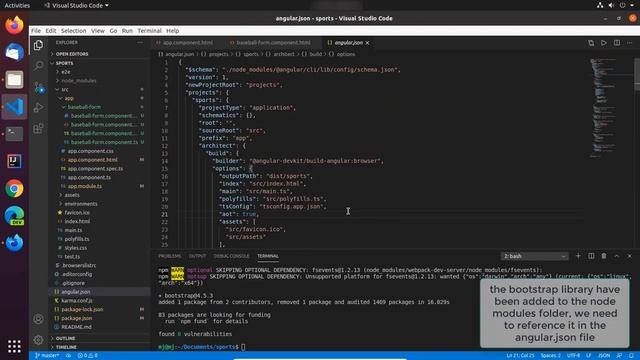The width and height of the screenshot is (640, 360).
Task: Show Applications grid in the dock
Action: [x=14, y=346]
